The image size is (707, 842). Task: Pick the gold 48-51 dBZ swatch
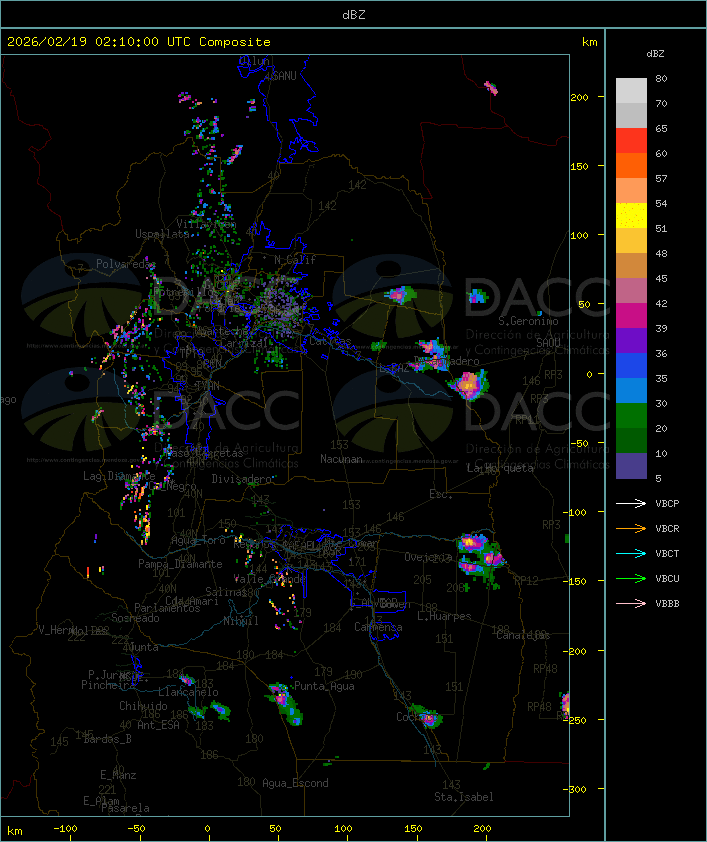pos(631,241)
